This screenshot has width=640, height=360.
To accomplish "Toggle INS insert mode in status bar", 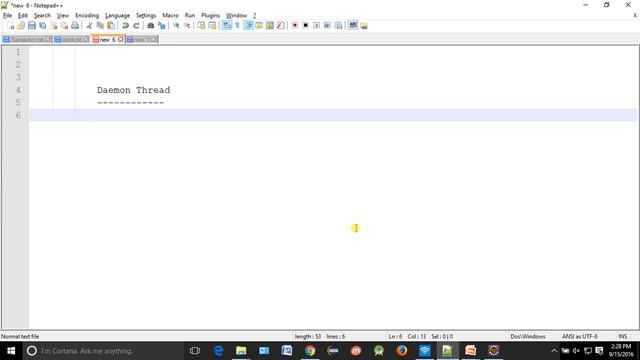I will [622, 337].
